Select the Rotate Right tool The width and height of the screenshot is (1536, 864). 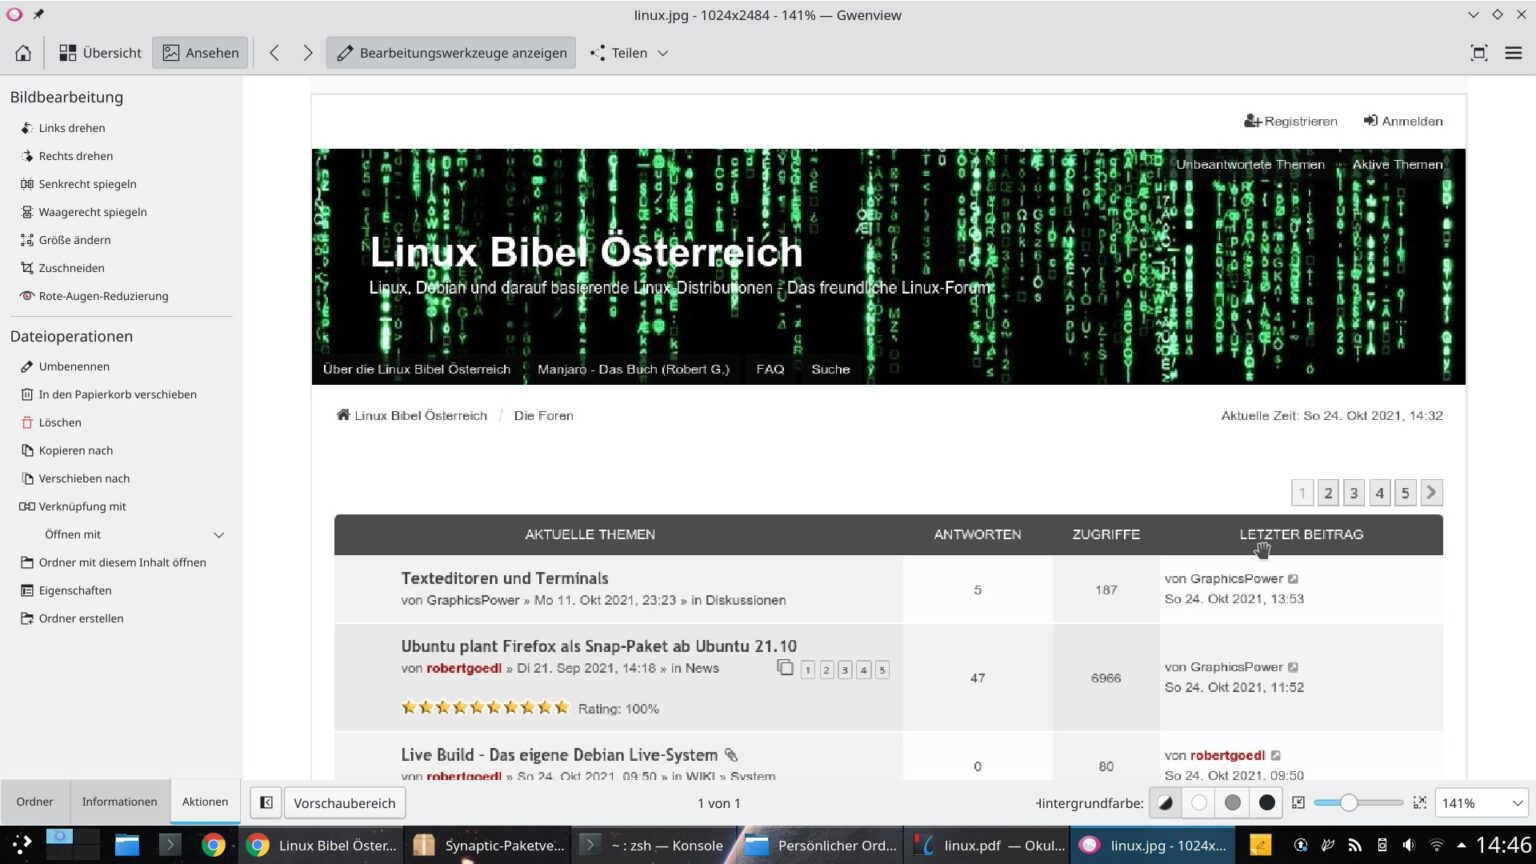coord(74,156)
